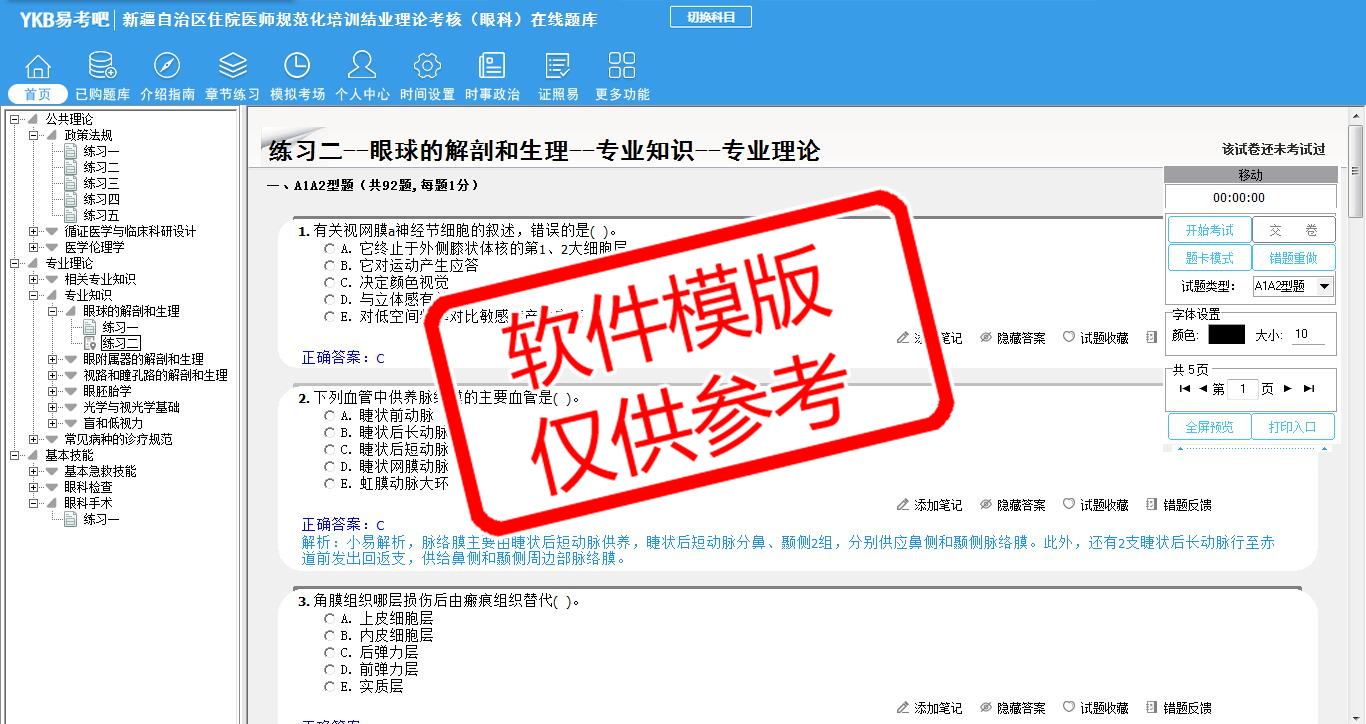The image size is (1366, 724).
Task: Open the 介绍指南 compass icon
Action: tap(167, 67)
